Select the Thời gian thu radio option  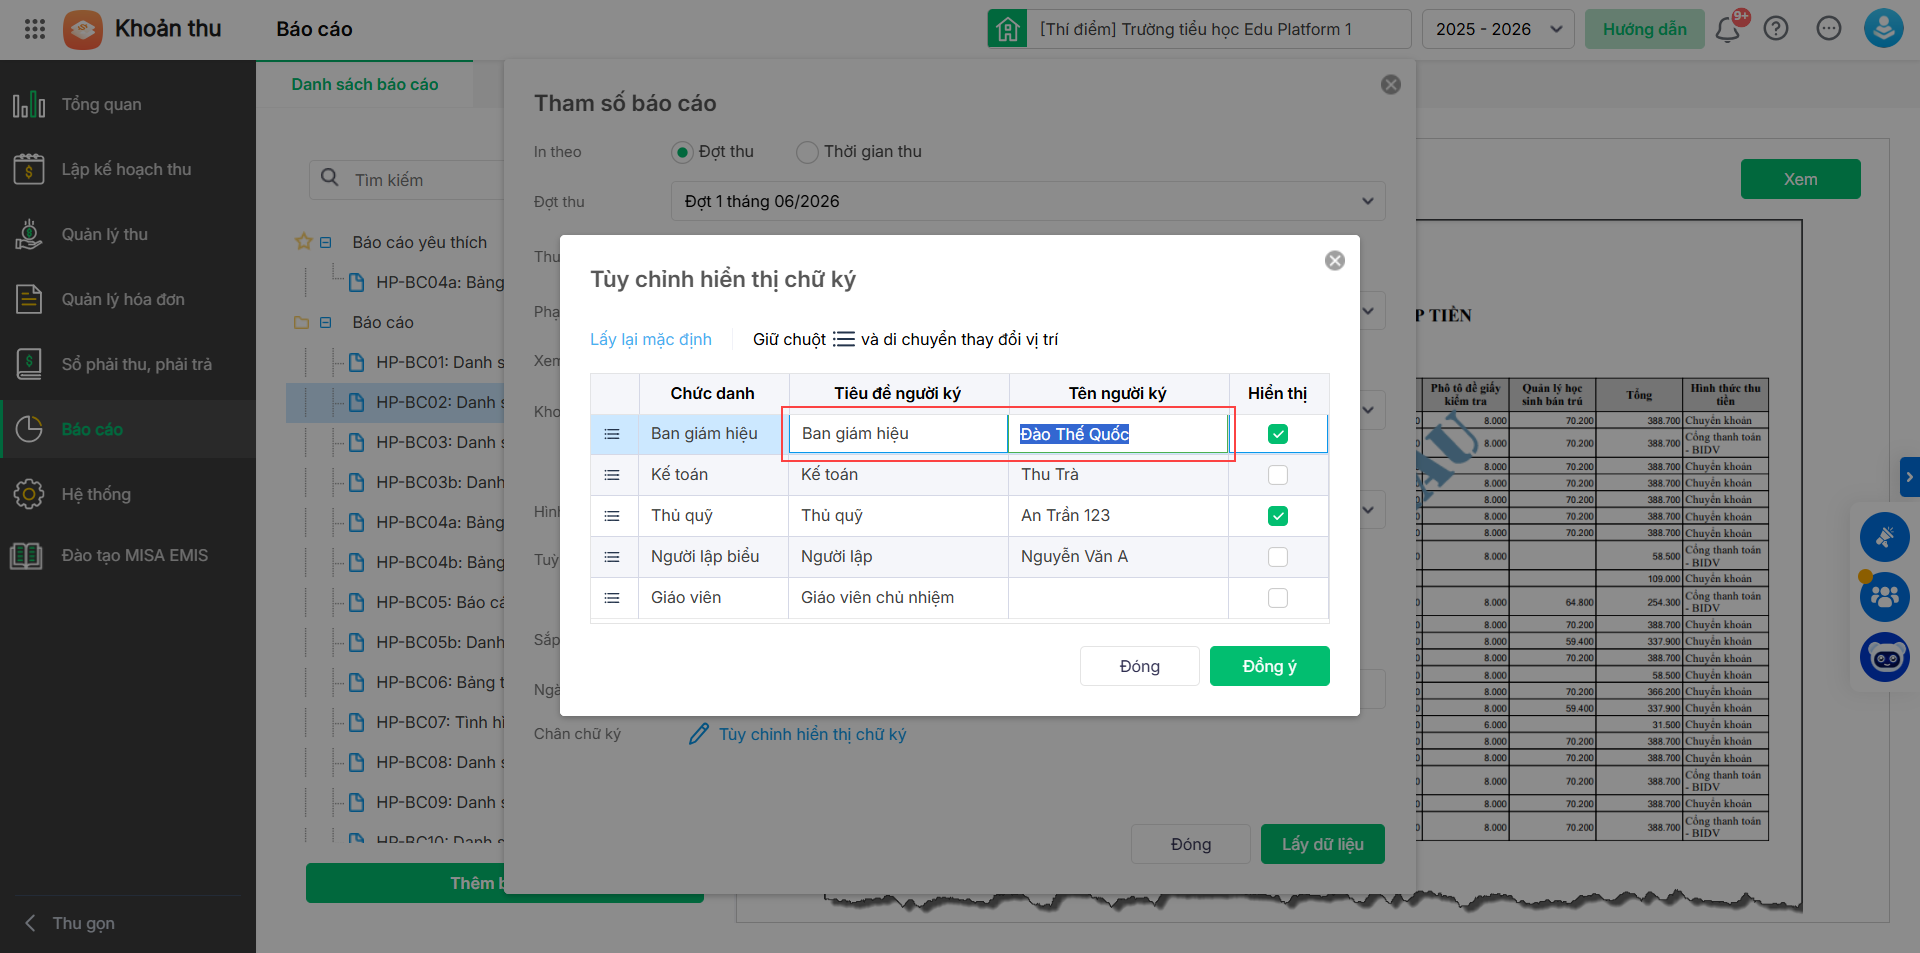tap(807, 152)
